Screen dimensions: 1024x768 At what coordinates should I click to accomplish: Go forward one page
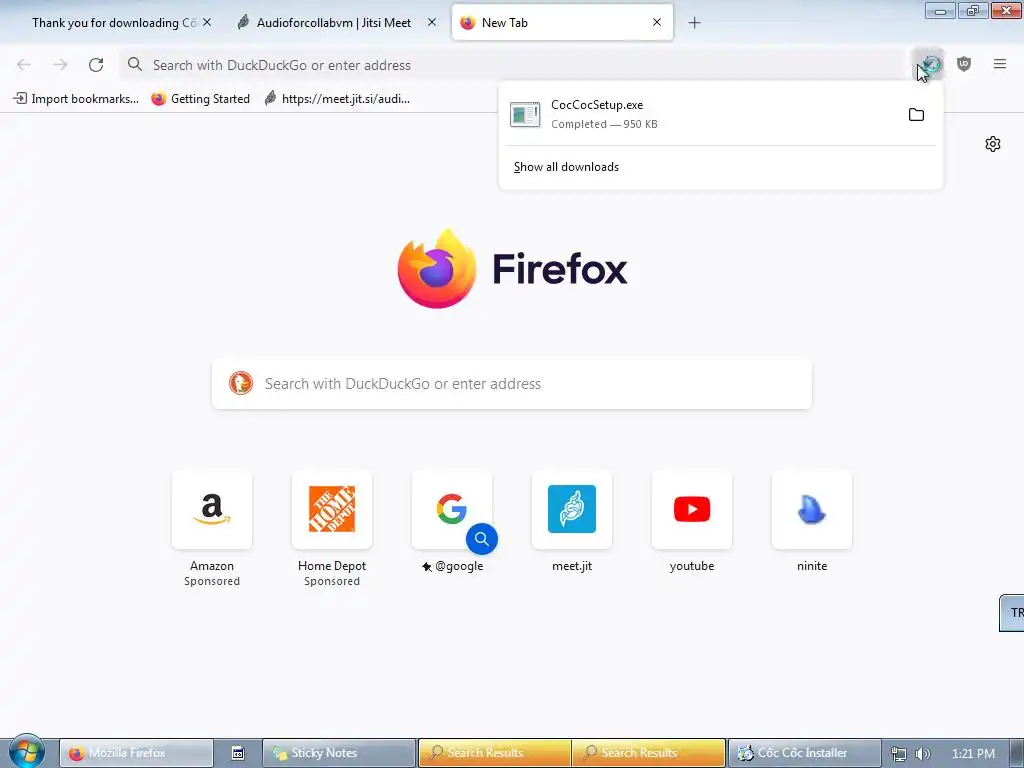(60, 65)
